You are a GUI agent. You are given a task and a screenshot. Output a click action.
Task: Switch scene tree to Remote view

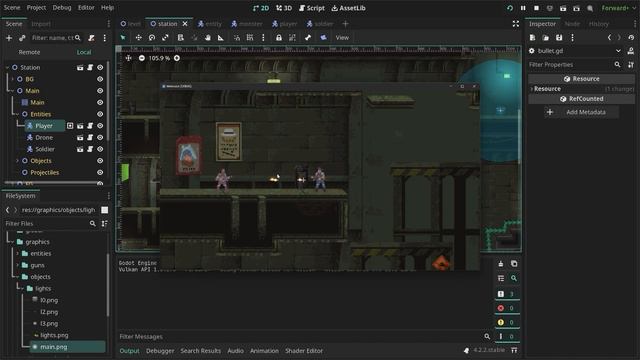[29, 52]
